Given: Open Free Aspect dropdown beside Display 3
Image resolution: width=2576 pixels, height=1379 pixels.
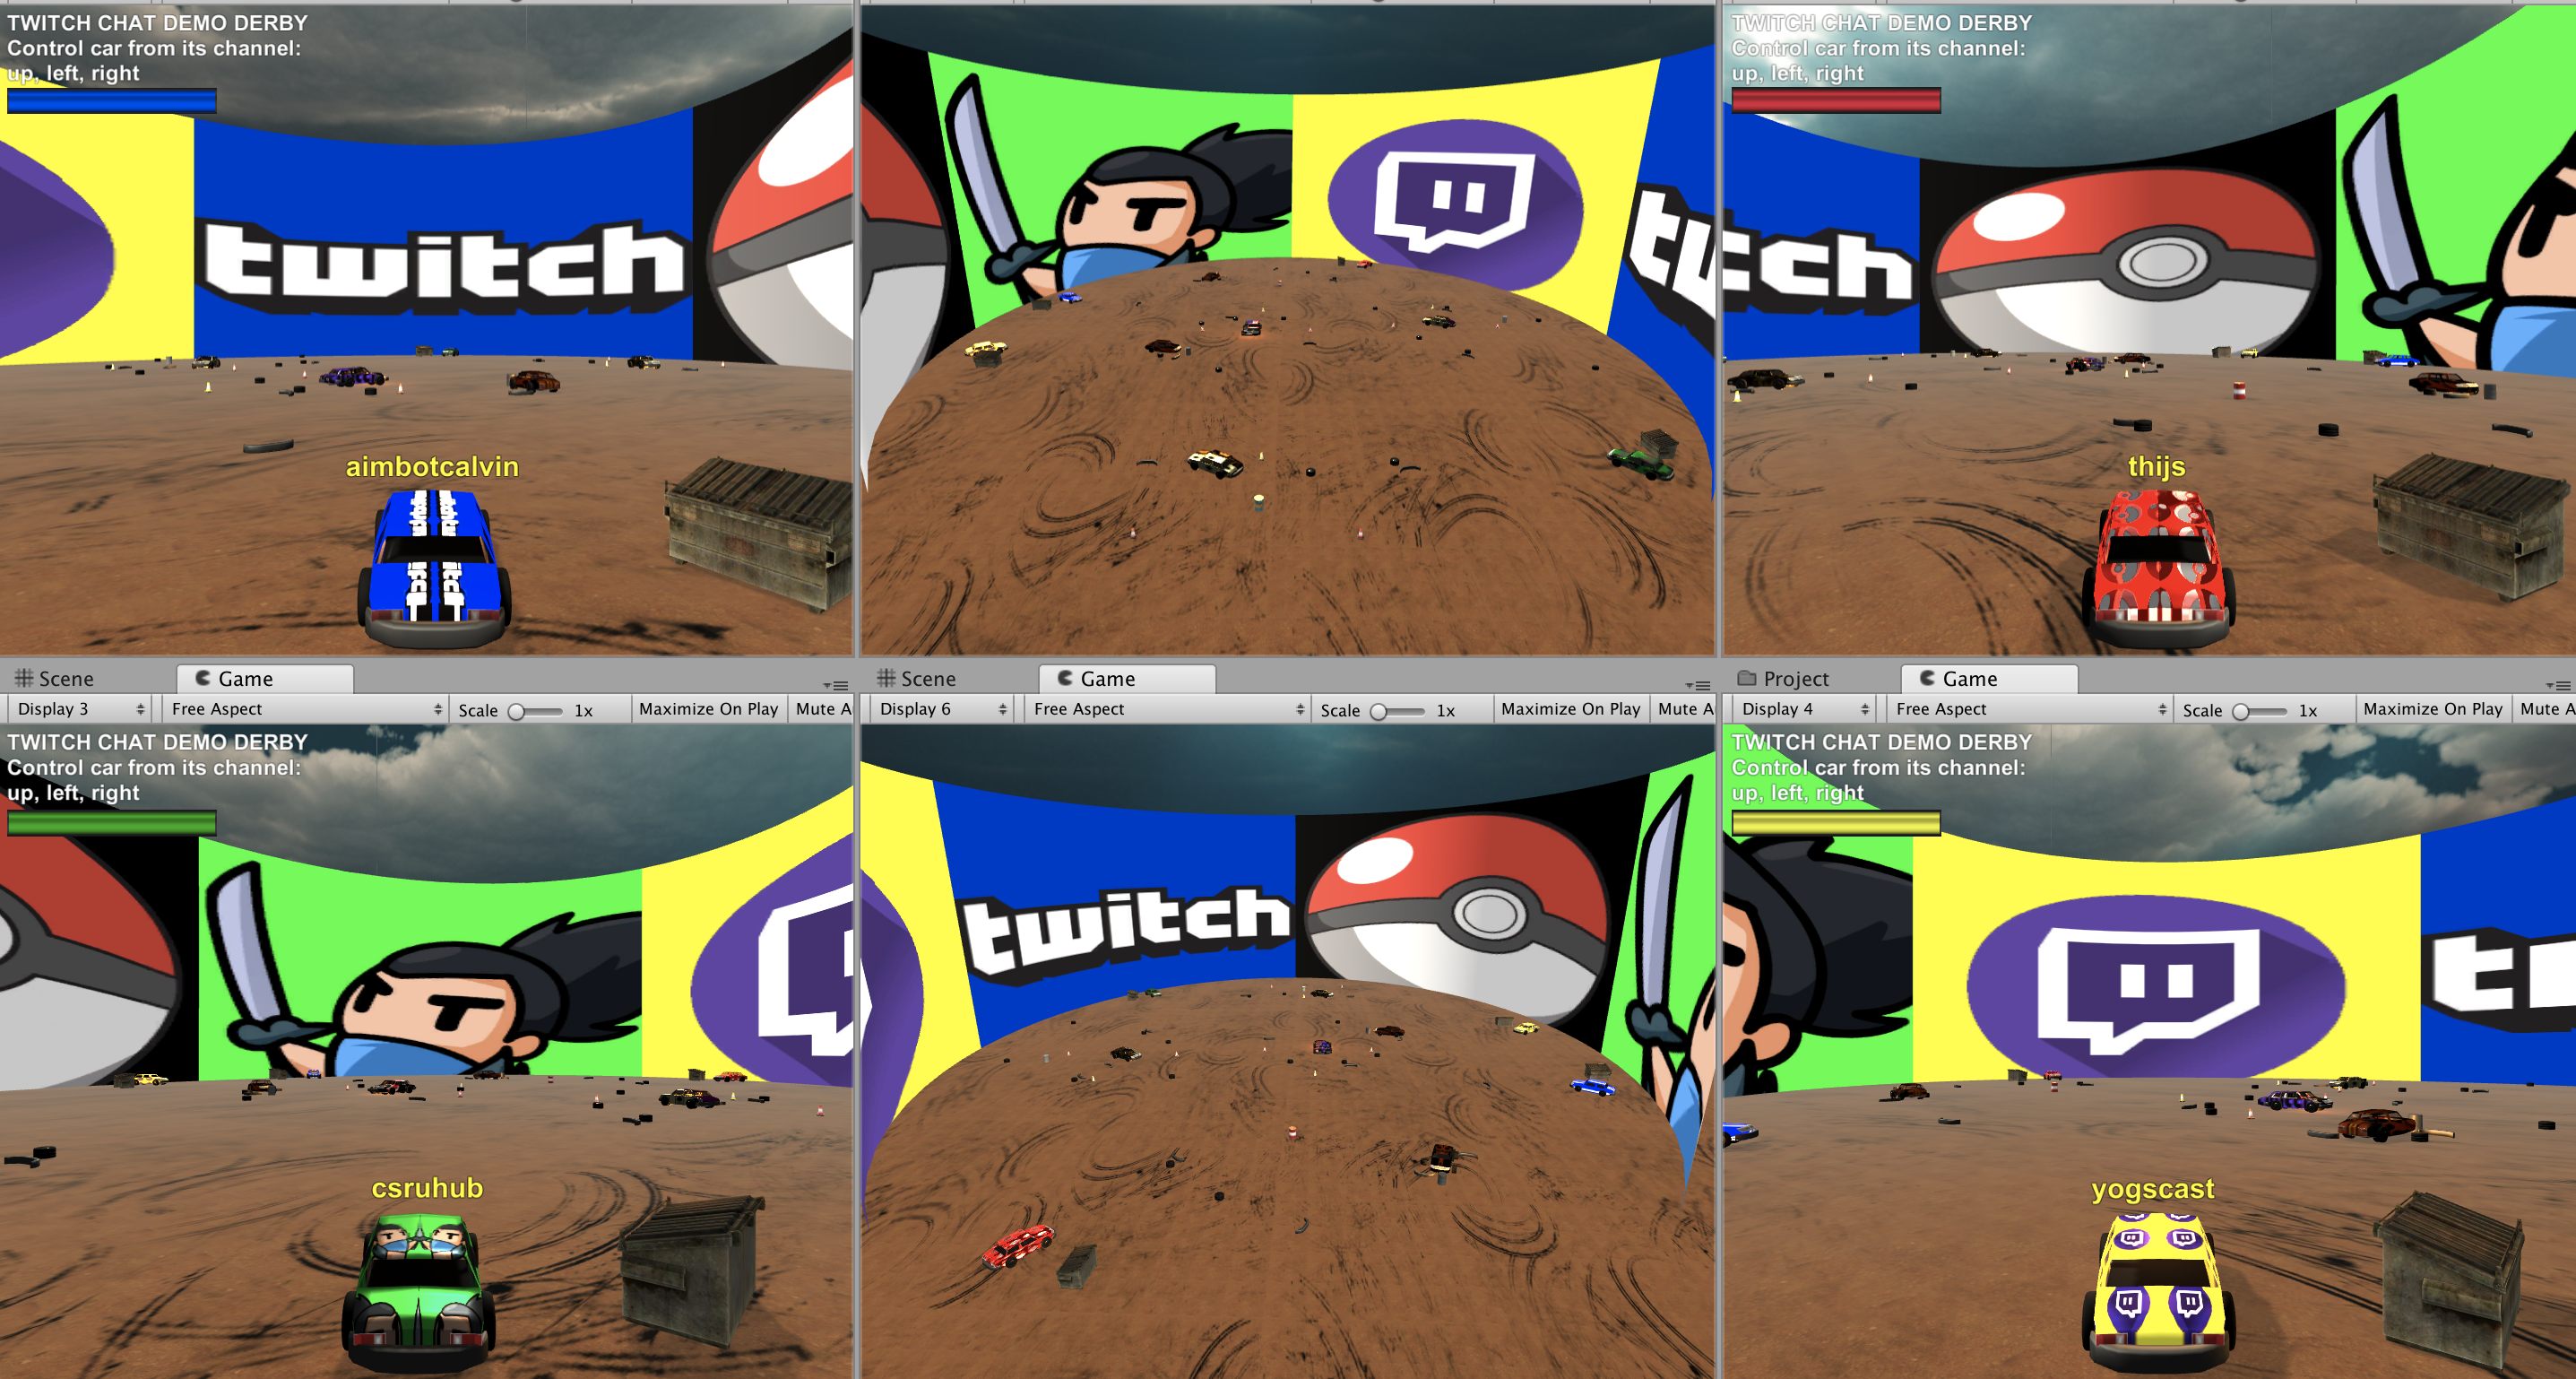Looking at the screenshot, I should 305,709.
